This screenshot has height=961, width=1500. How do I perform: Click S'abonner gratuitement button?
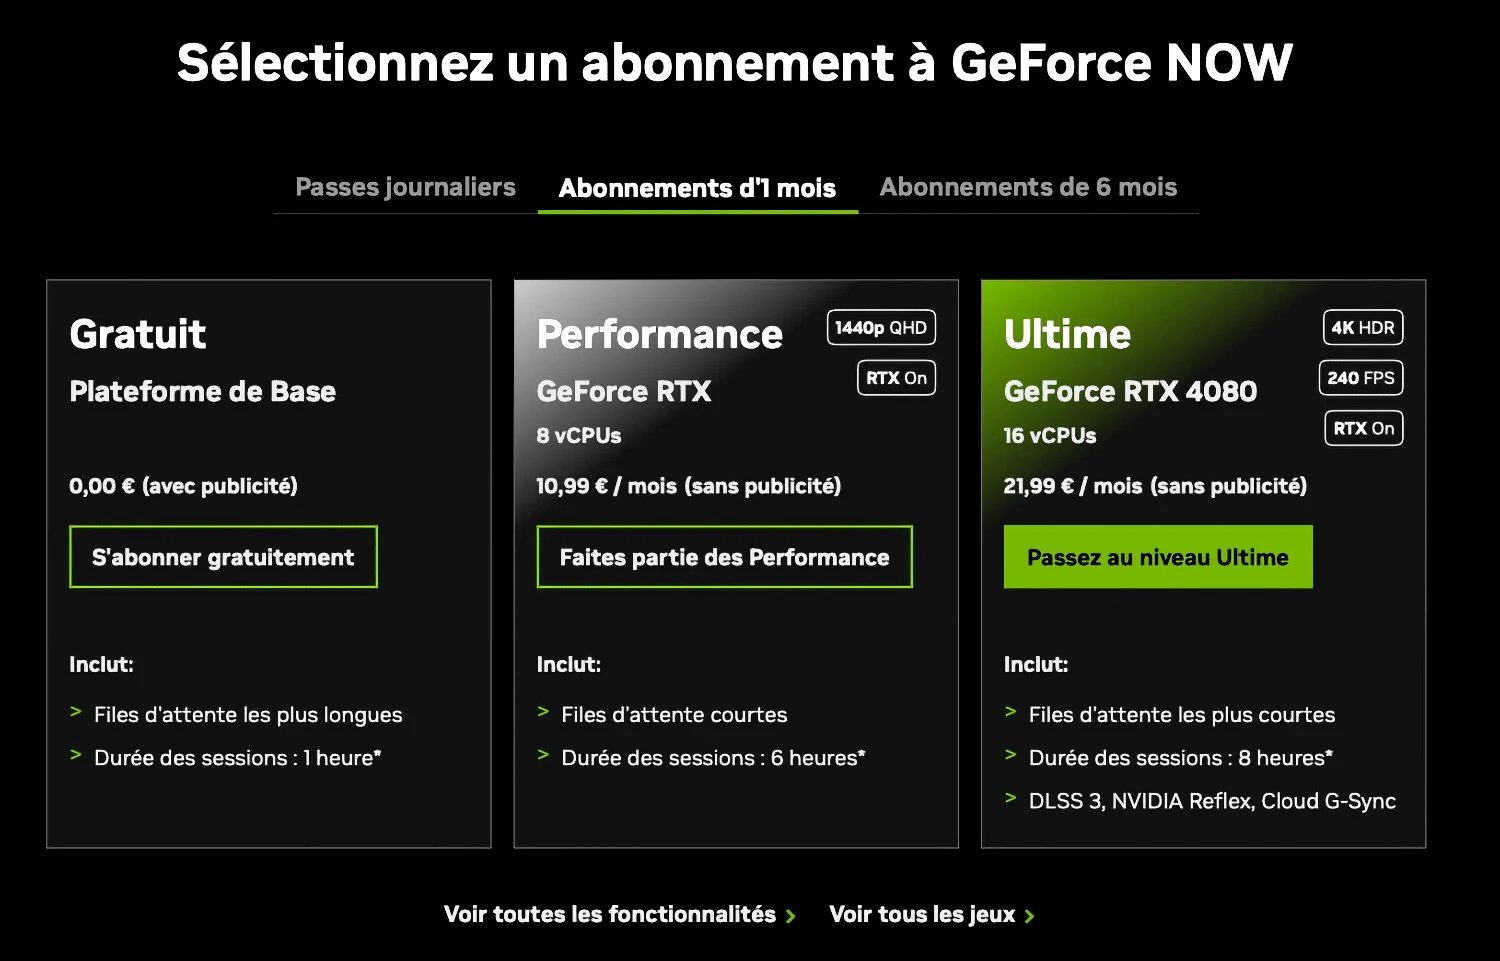223,557
